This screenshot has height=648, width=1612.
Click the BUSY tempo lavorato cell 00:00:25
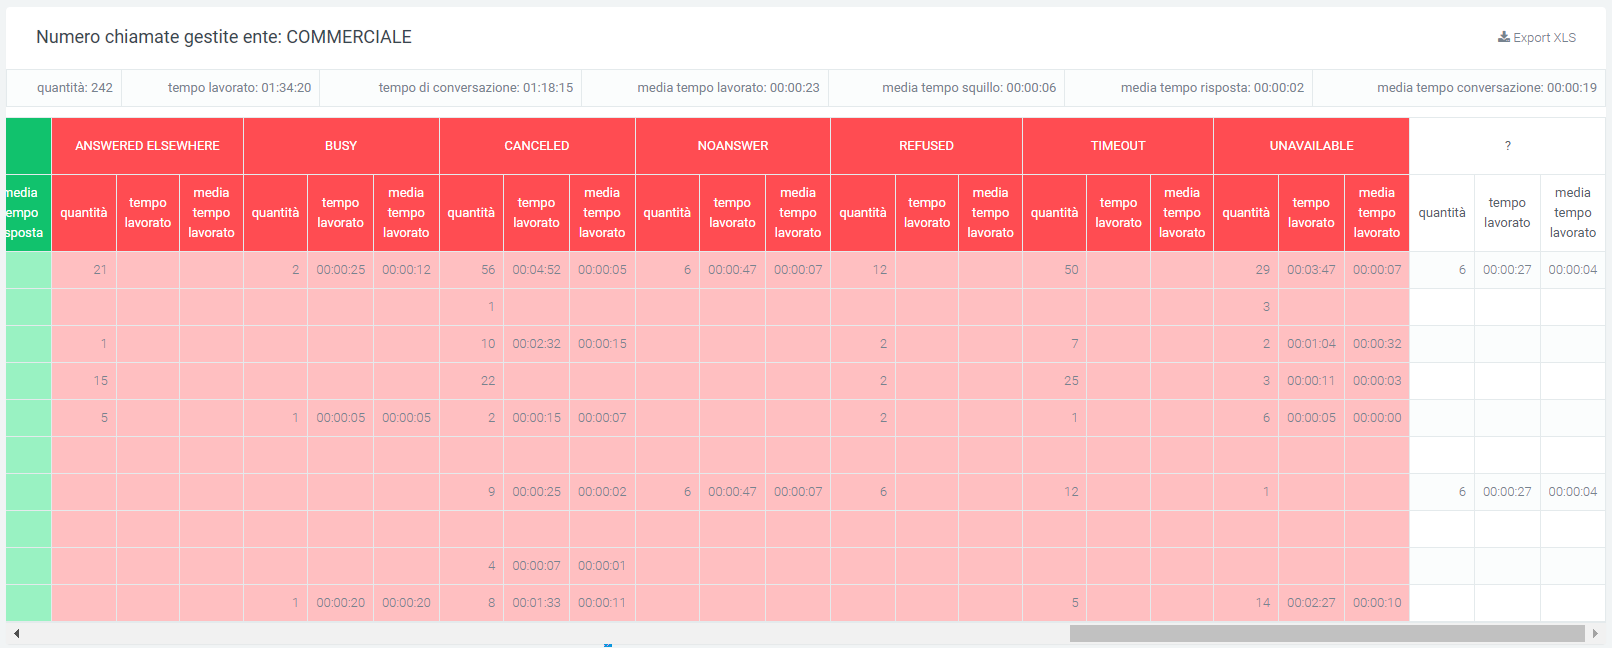[340, 270]
